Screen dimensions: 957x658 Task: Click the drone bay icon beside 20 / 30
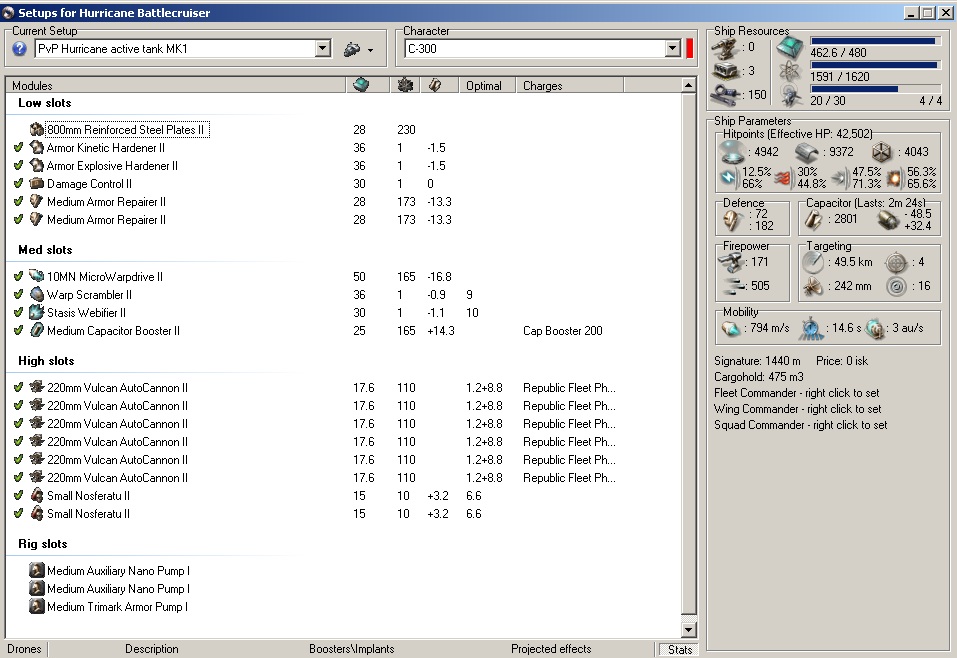[790, 96]
